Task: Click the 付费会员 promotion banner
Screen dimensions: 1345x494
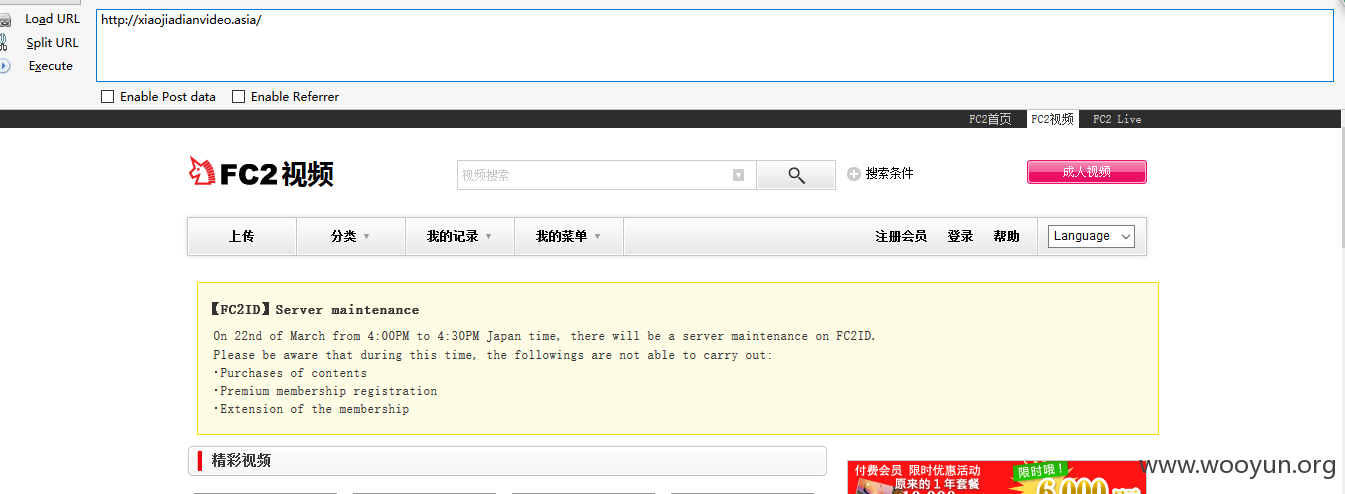Action: click(x=996, y=477)
